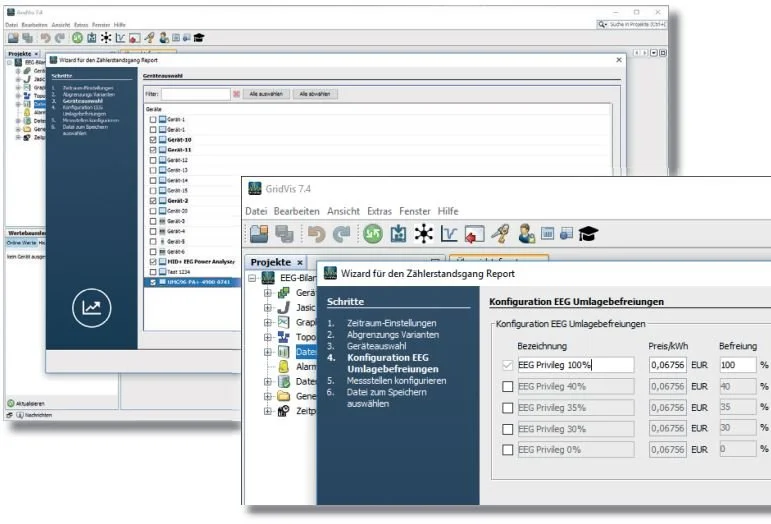This screenshot has width=771, height=524.
Task: Enable the EEG Privileg 0% checkbox
Action: click(x=507, y=450)
